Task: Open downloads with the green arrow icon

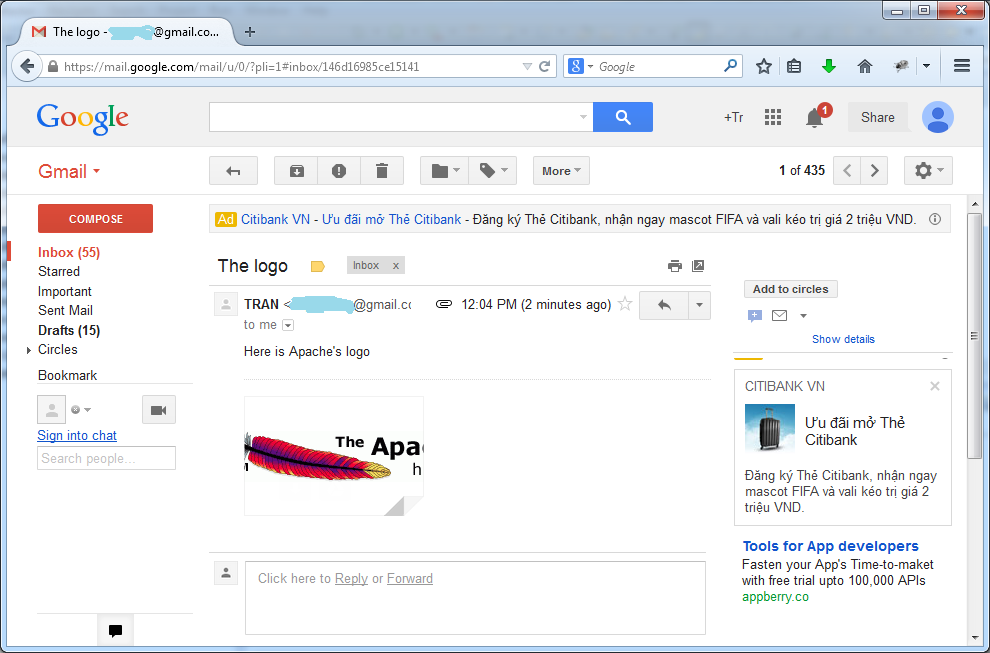Action: (x=829, y=66)
